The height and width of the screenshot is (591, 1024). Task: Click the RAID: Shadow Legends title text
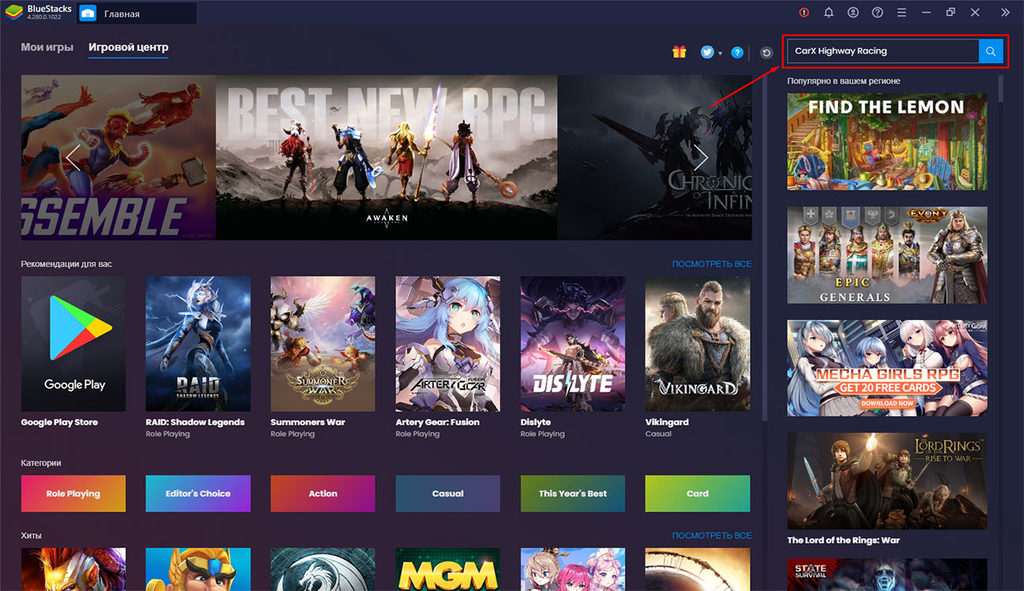coord(195,423)
